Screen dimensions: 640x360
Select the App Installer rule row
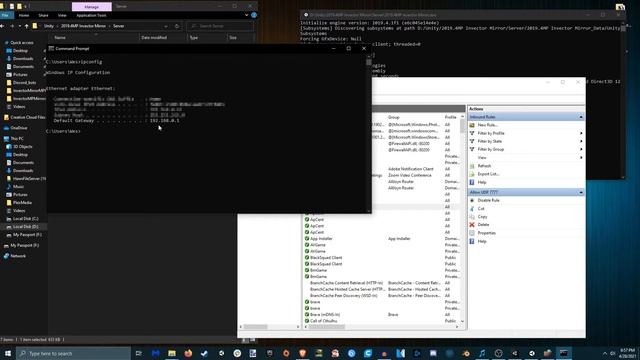click(382, 238)
